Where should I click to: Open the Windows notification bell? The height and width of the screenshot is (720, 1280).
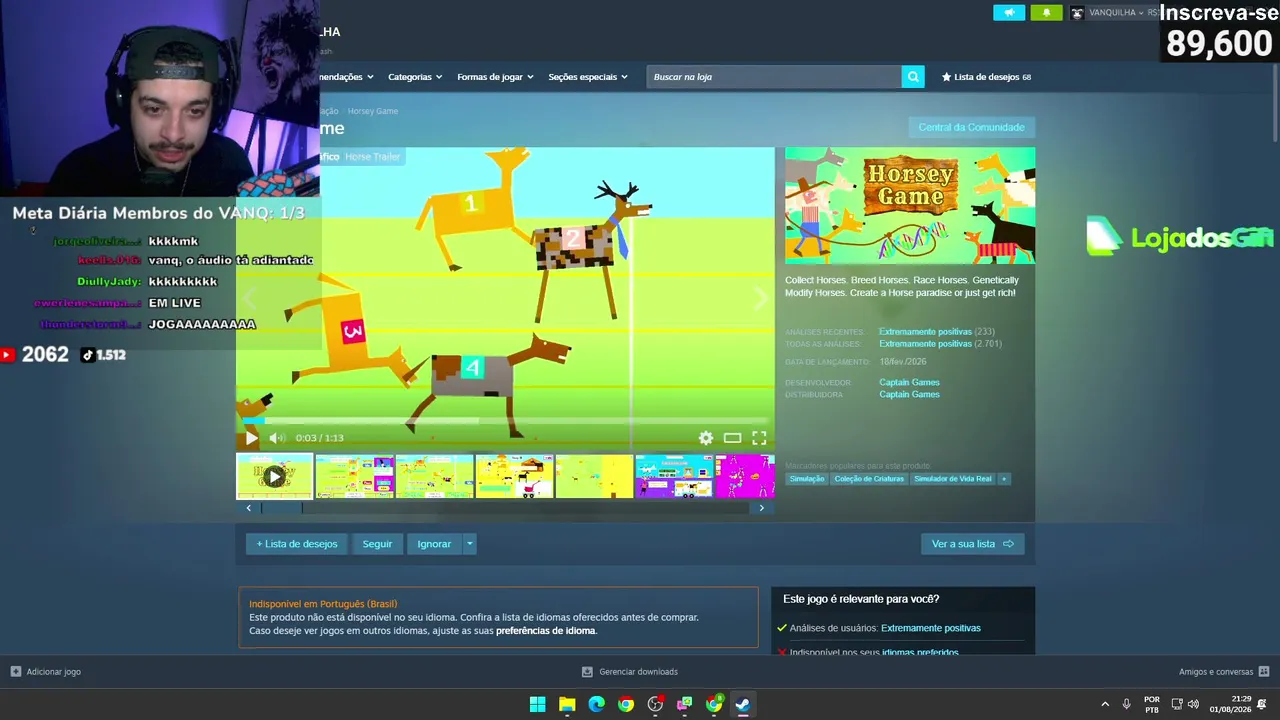coord(1262,704)
